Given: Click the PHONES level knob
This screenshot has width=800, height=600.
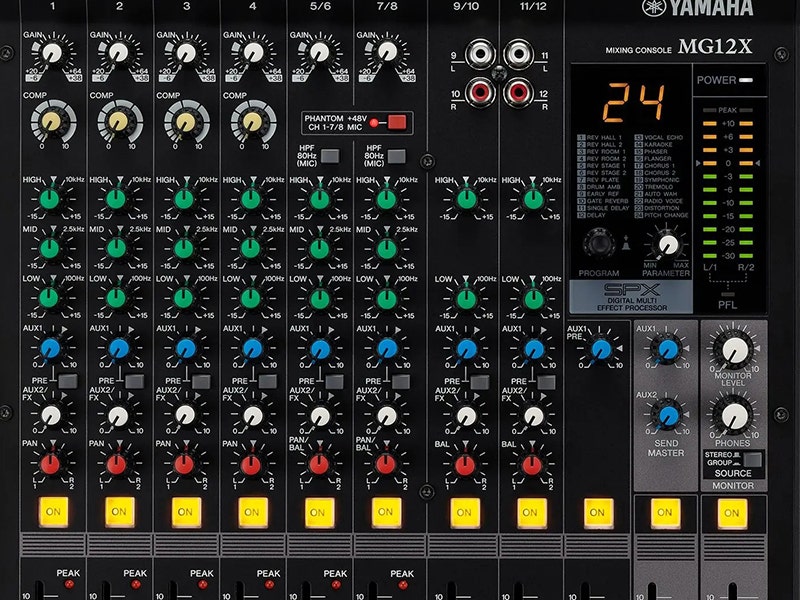Looking at the screenshot, I should 735,416.
